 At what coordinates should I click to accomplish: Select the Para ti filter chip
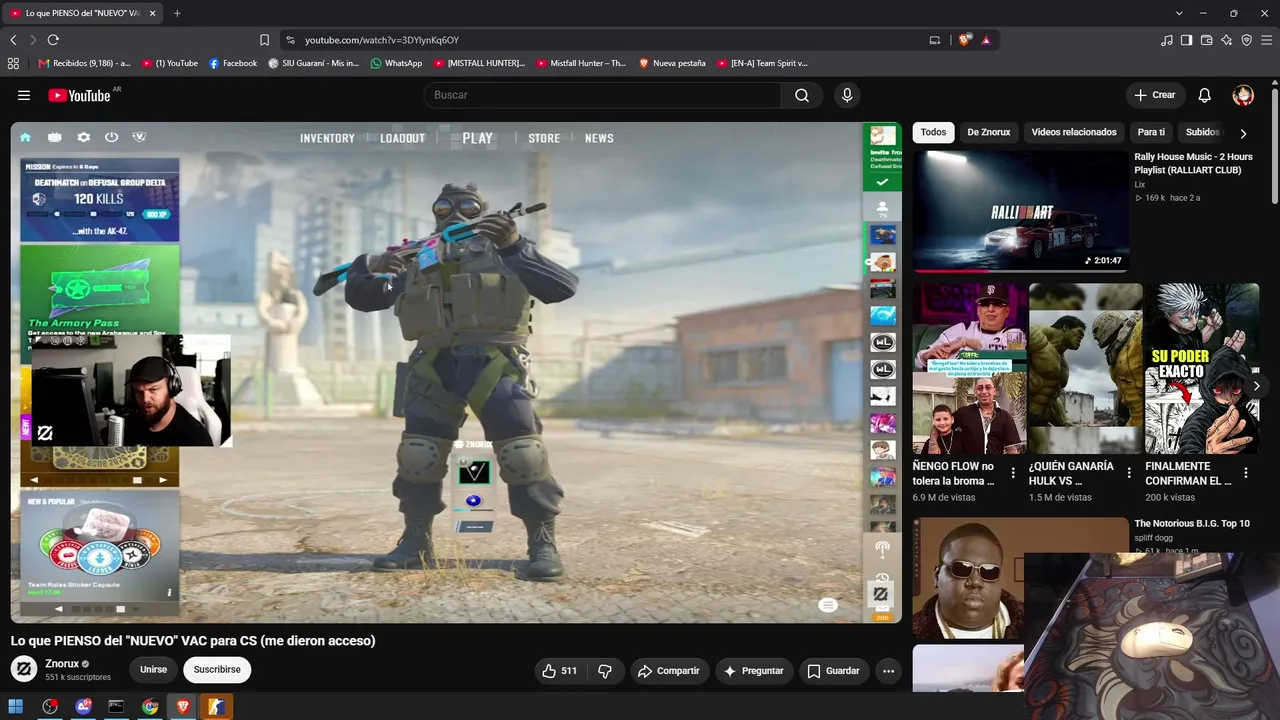coord(1151,132)
